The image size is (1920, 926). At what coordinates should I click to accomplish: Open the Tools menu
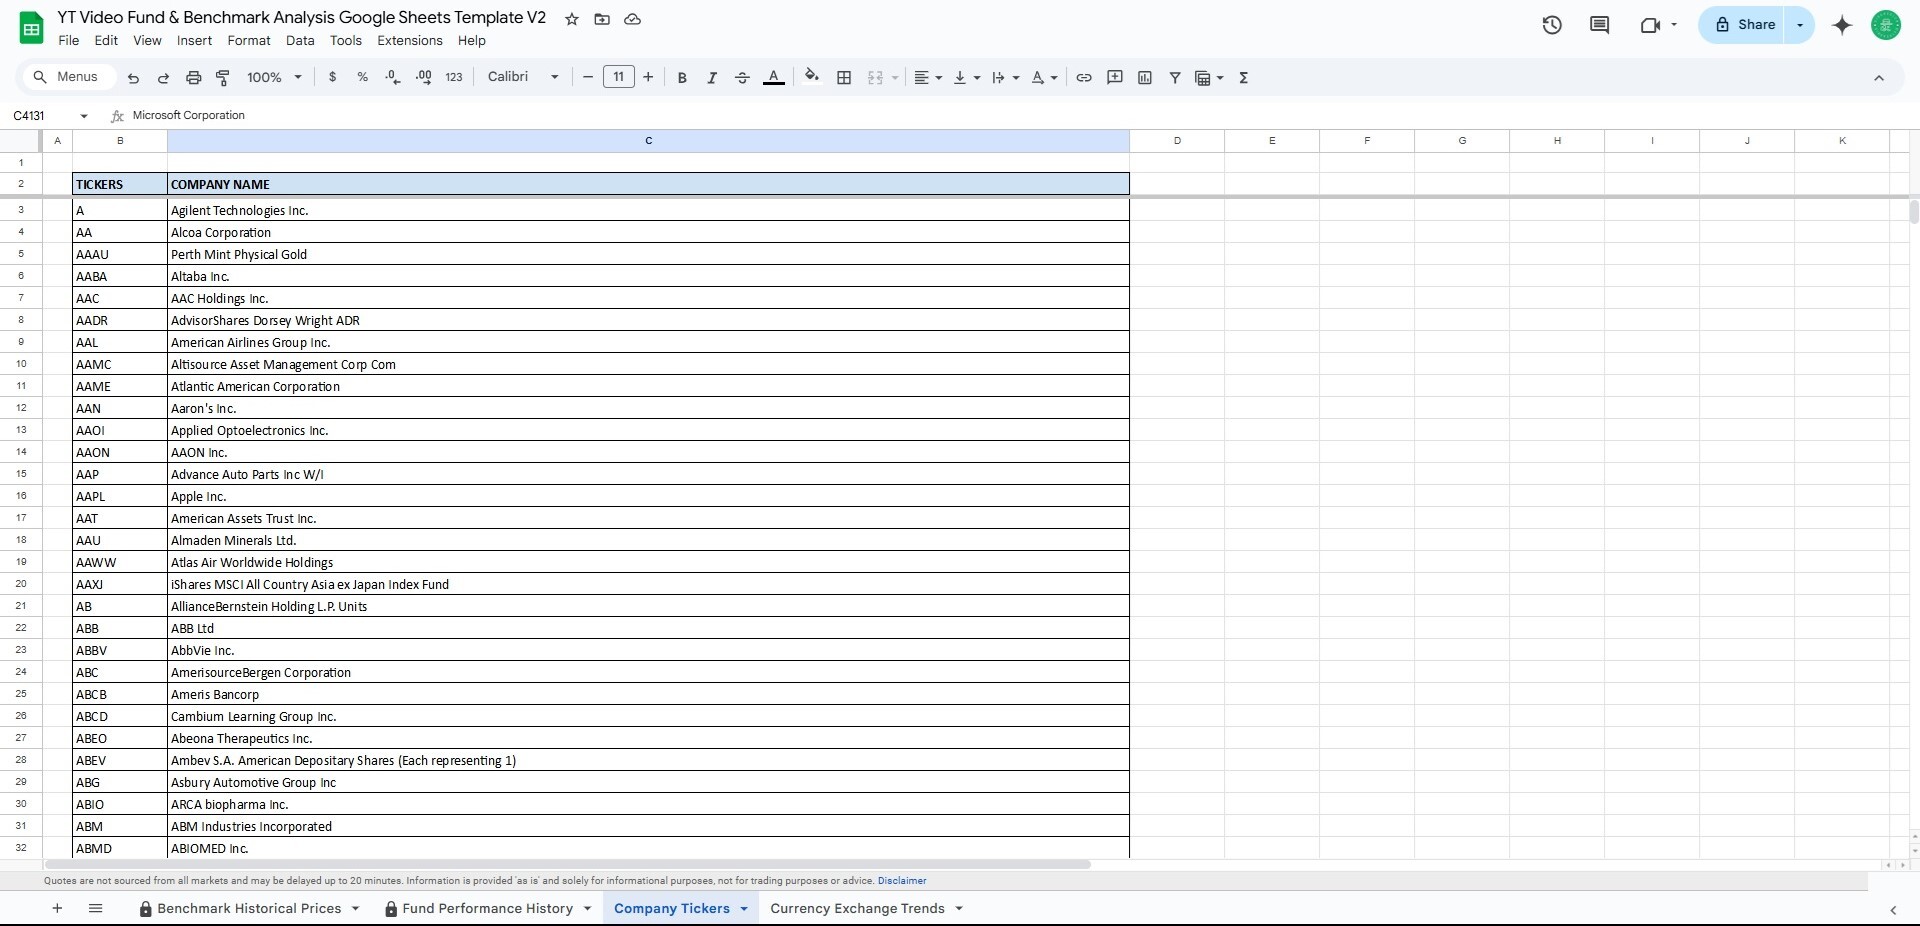346,41
